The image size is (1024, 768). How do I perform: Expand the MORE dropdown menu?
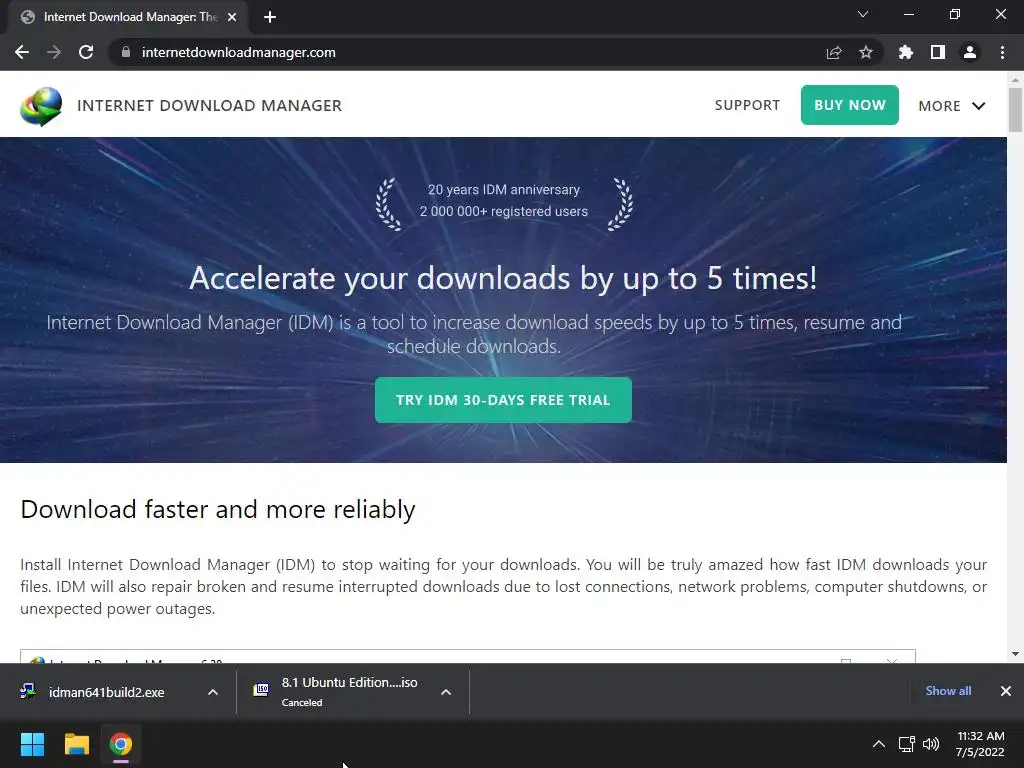(x=952, y=106)
